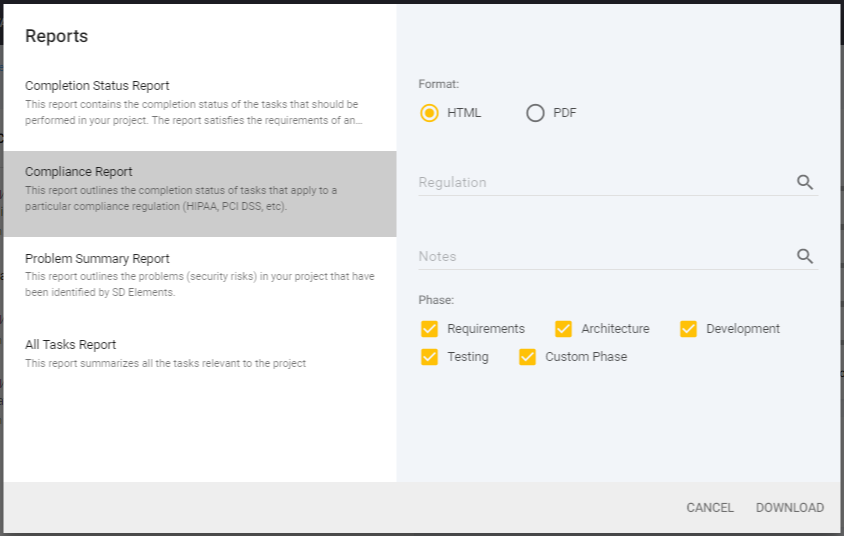Disable the Development phase checkbox
The image size is (844, 536).
[x=688, y=329]
